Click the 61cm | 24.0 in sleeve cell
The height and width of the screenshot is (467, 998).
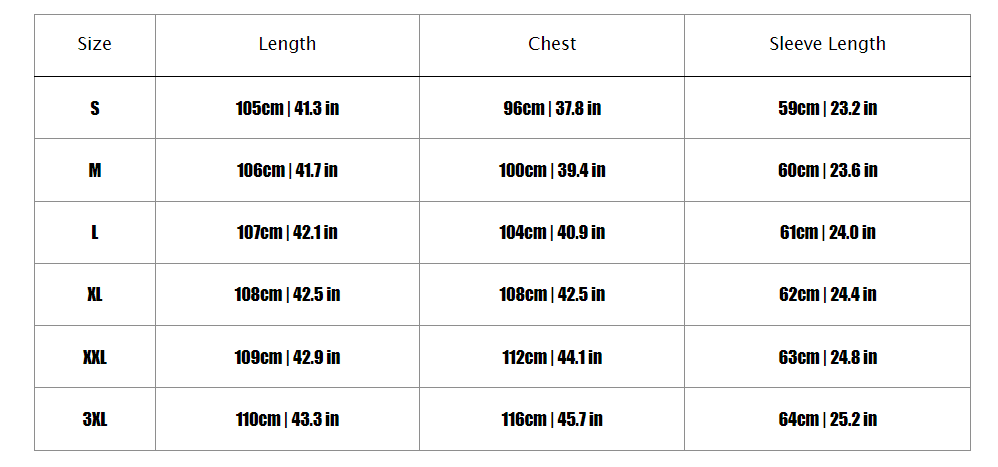[827, 233]
